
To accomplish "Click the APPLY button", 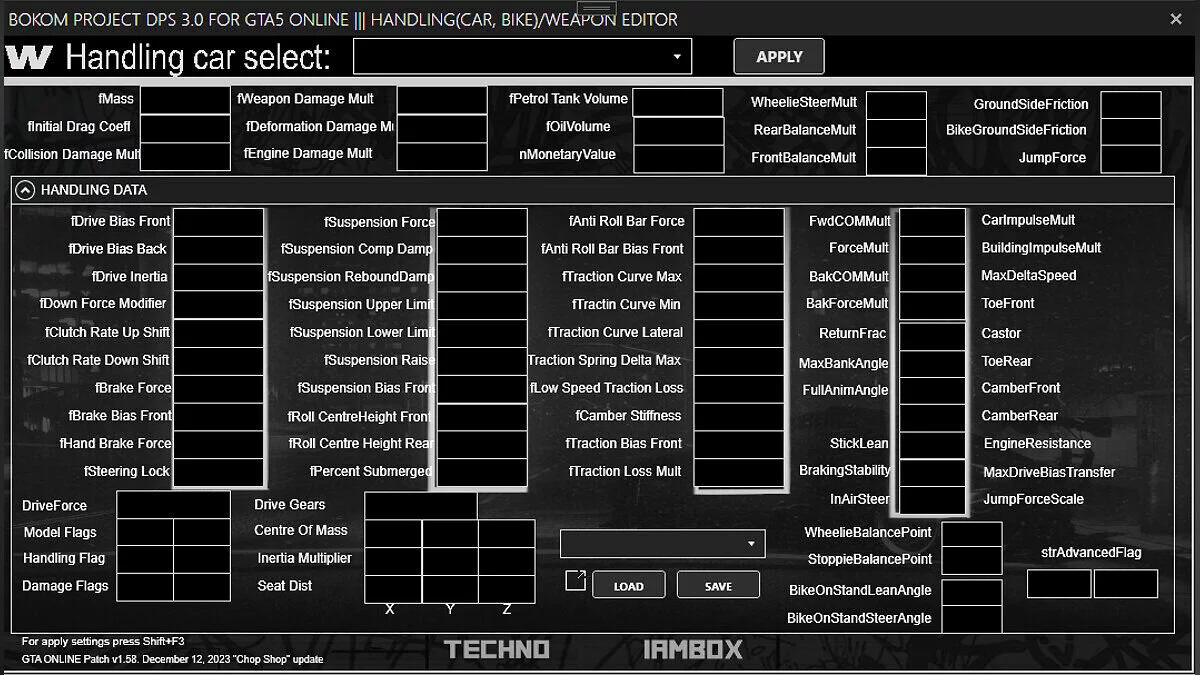I will click(x=779, y=57).
